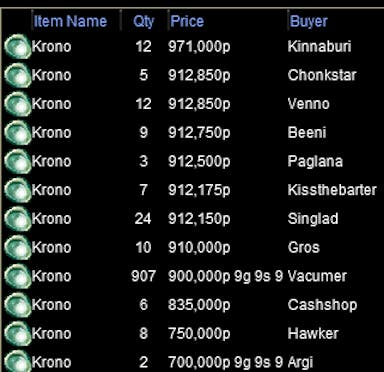Click the Krono icon for Singlad's 24 quantity
This screenshot has width=384, height=372.
click(18, 219)
